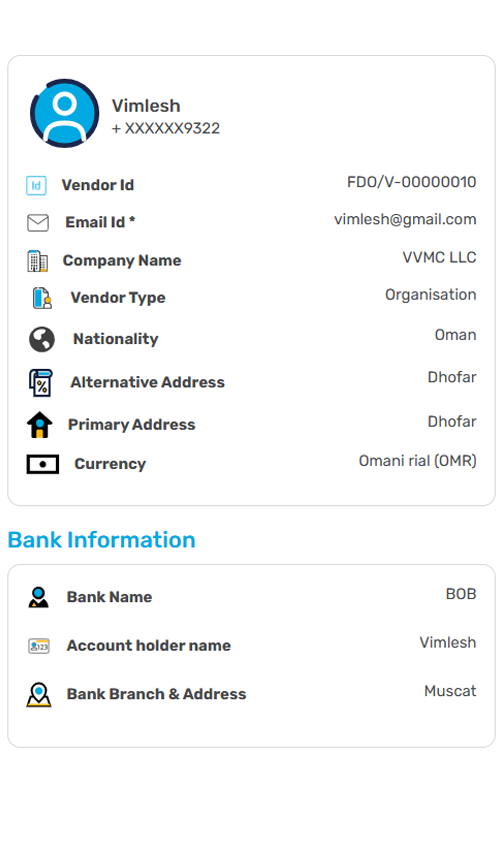Click the Bank Name person icon
Viewport: 501px width, 843px height.
point(38,597)
